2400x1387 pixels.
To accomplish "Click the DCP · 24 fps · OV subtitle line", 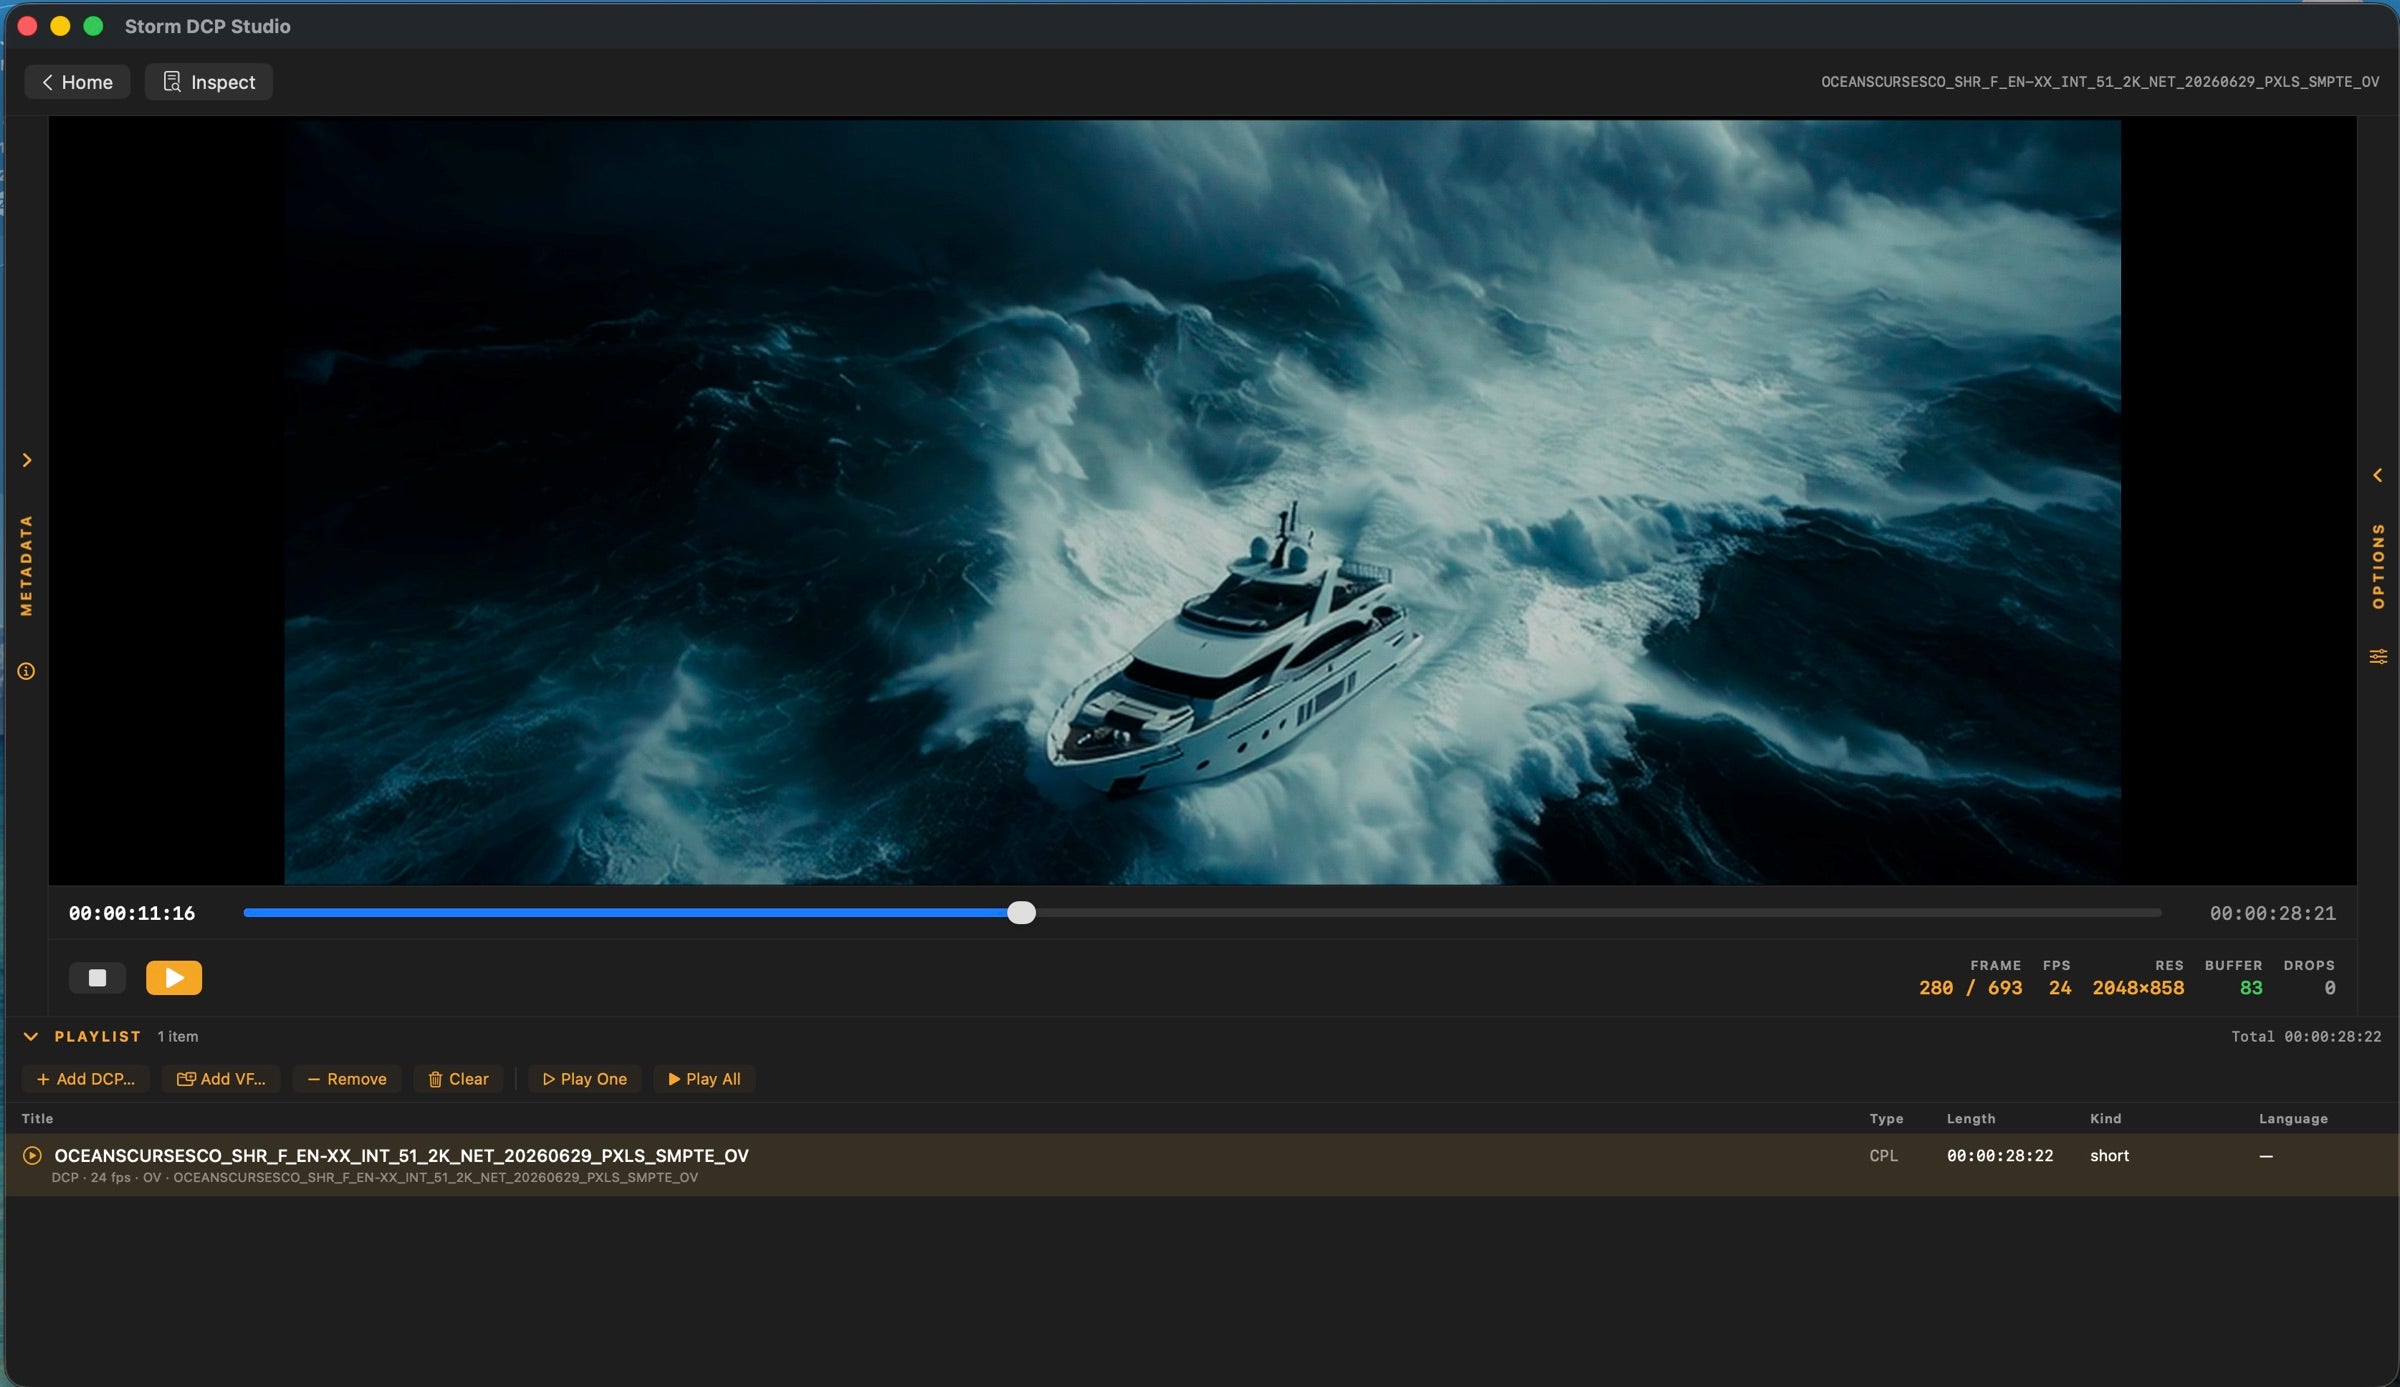I will (375, 1178).
